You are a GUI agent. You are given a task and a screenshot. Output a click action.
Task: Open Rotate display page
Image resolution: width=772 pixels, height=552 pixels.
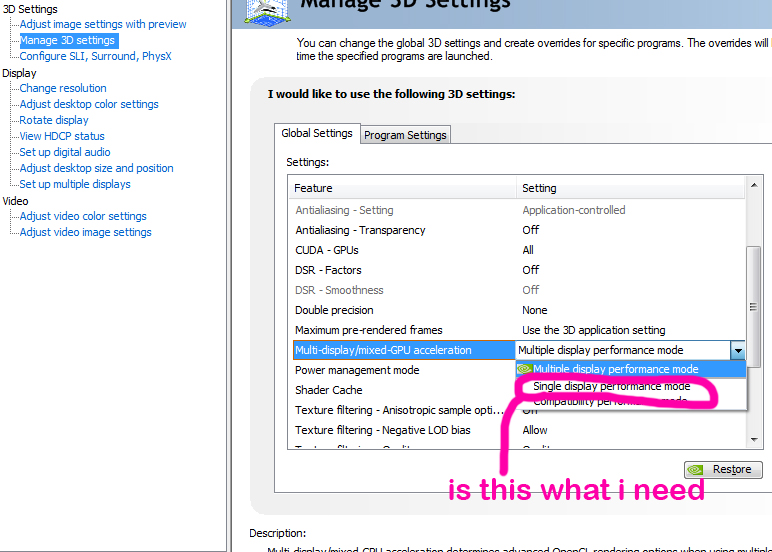(54, 120)
